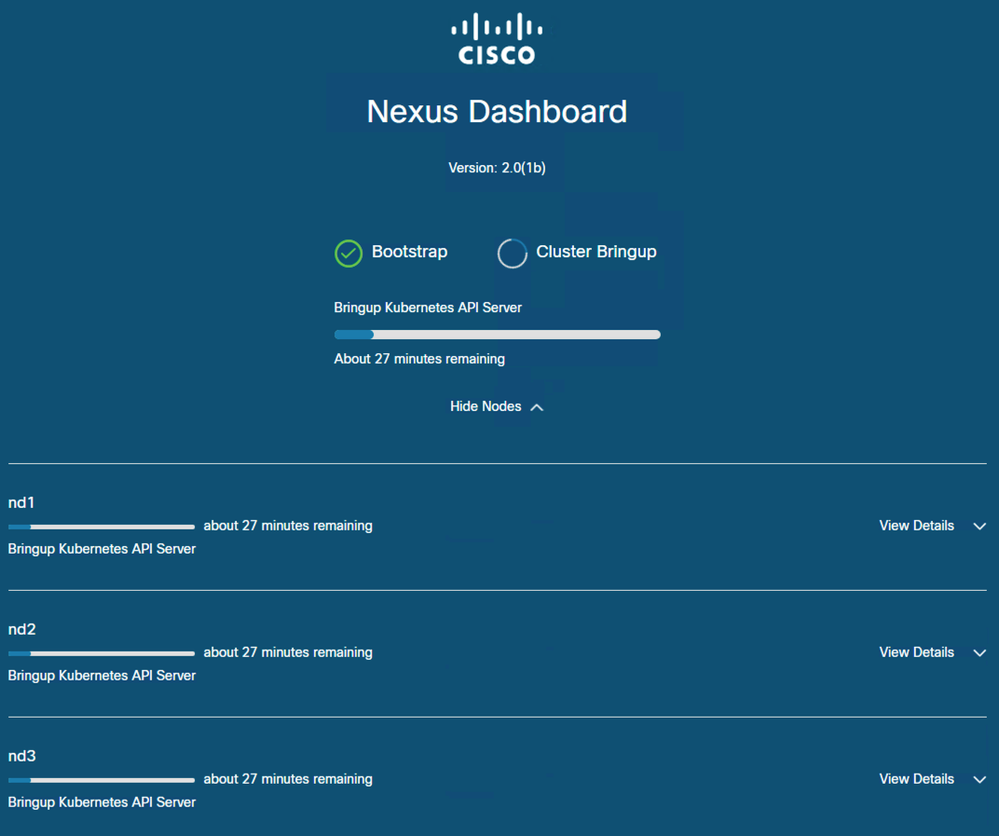Click the main cluster bringup progress bar
Screen dimensions: 999x836
(x=497, y=335)
